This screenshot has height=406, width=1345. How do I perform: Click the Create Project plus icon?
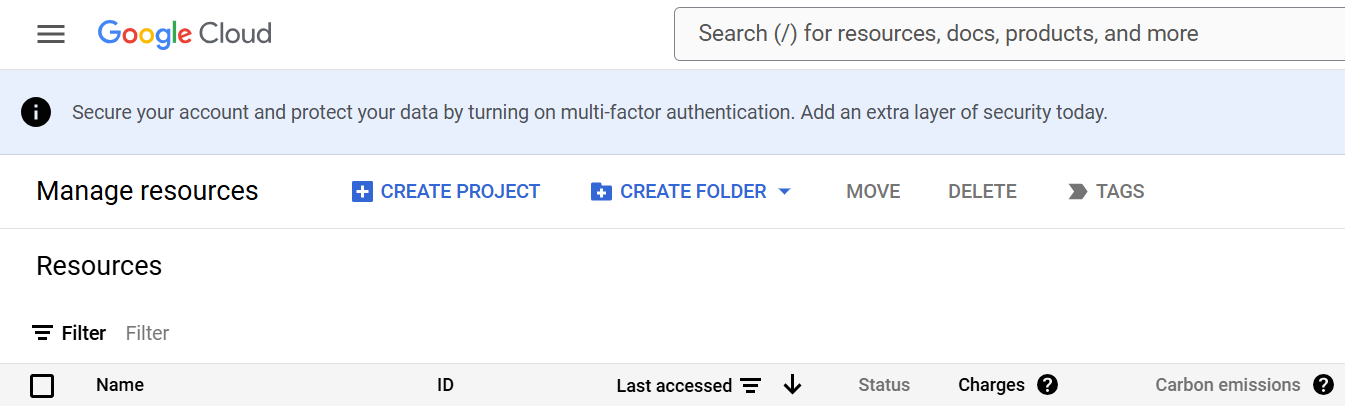(x=362, y=192)
